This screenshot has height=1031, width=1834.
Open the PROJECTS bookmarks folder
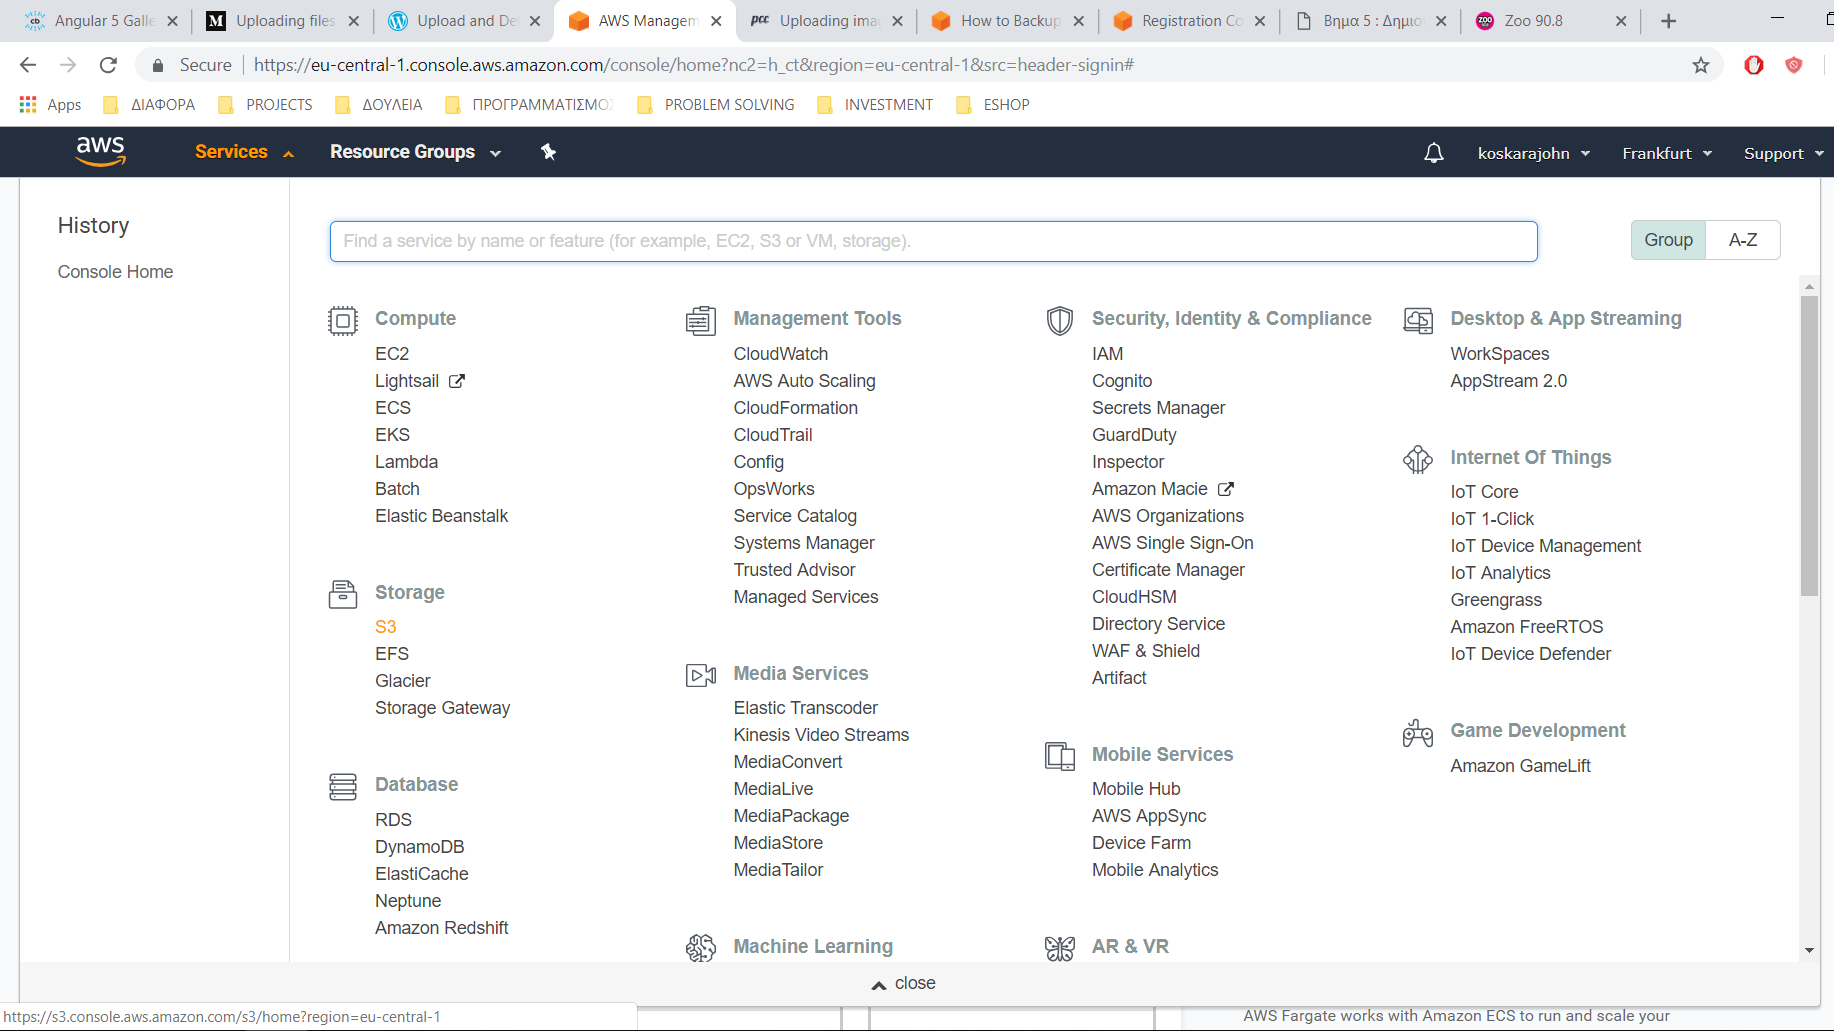pos(265,105)
